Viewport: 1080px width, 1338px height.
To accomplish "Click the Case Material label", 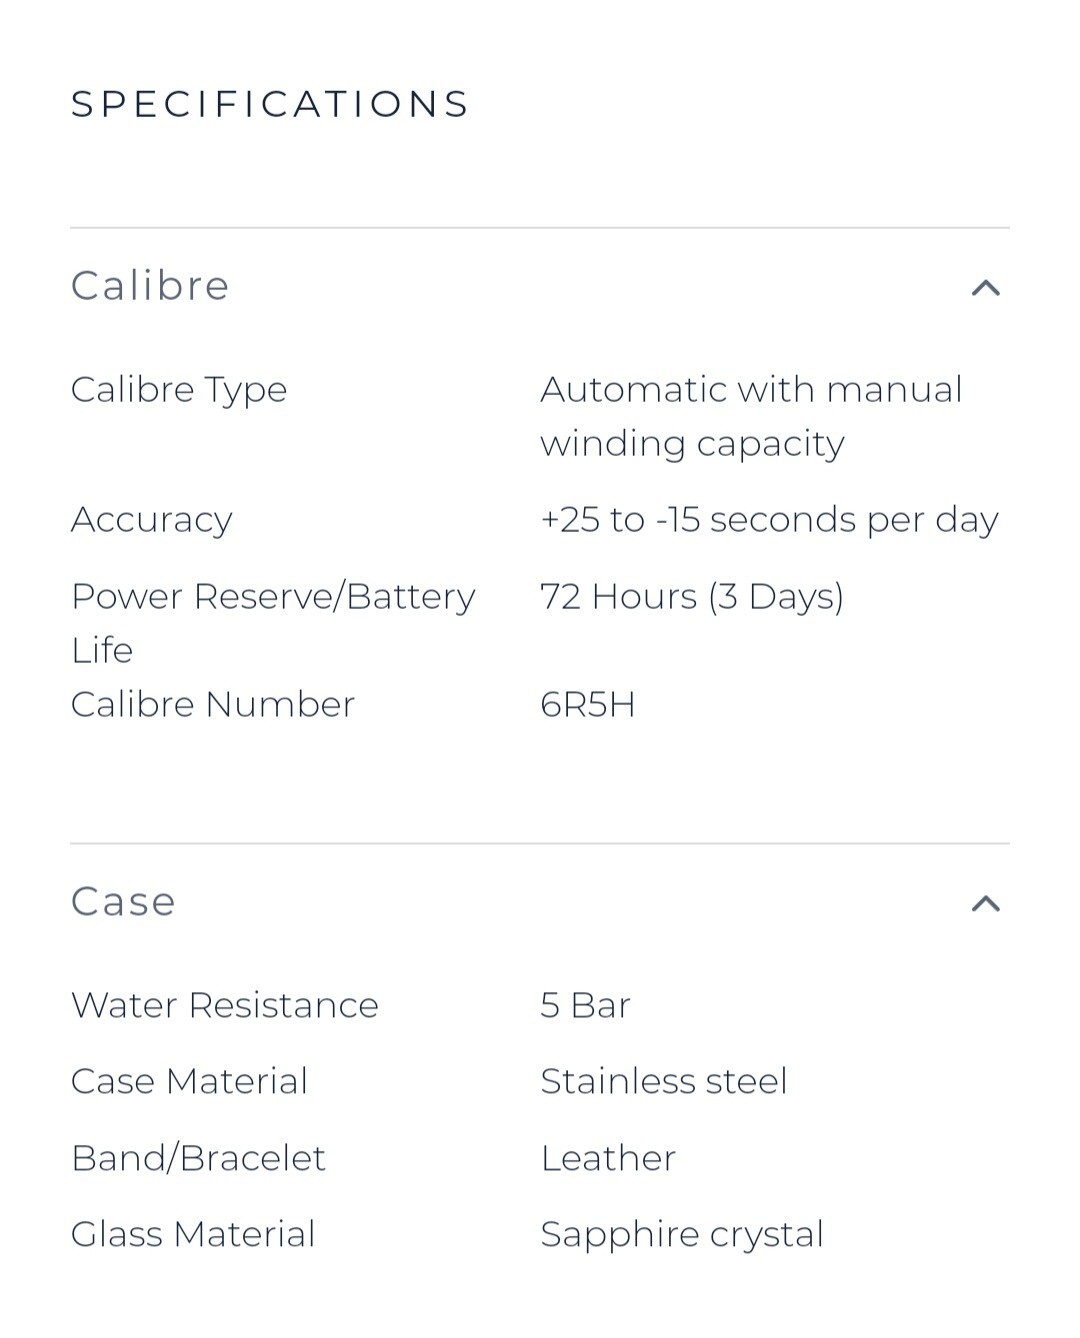I will [x=189, y=1081].
